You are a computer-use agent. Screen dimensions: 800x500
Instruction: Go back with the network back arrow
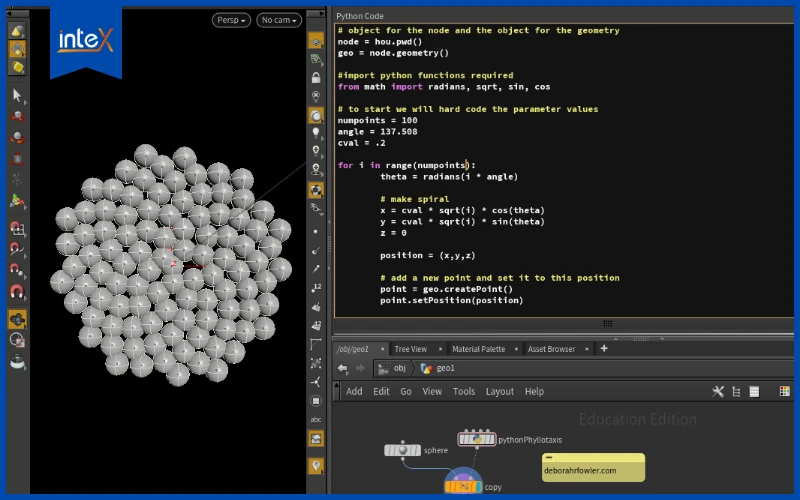point(343,368)
